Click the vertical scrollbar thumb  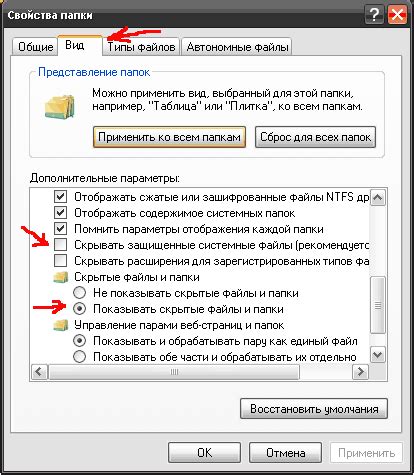point(378,305)
